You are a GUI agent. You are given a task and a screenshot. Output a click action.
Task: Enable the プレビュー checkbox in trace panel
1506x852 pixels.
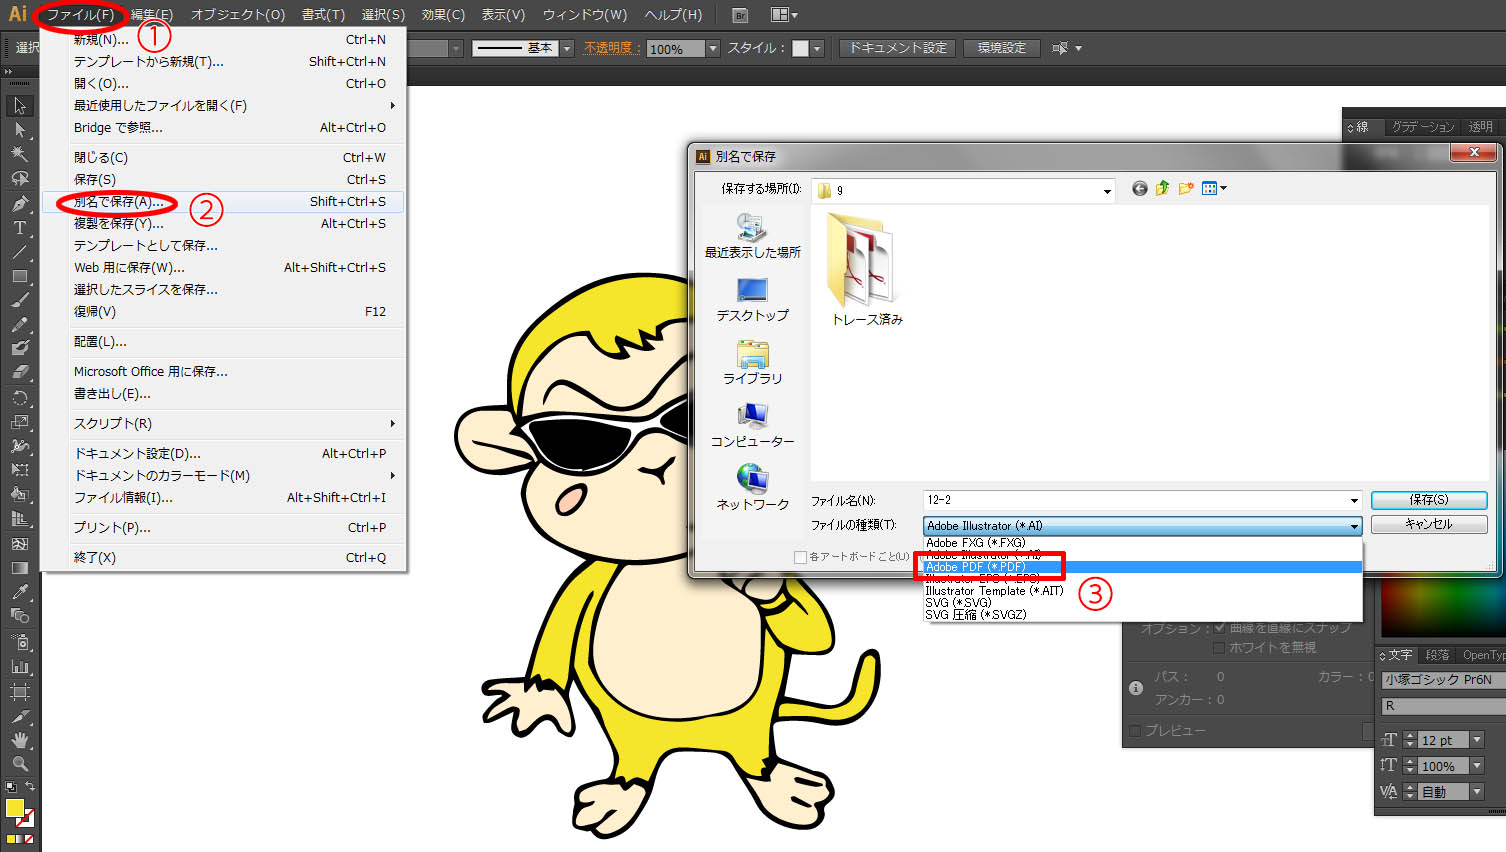tap(1135, 731)
